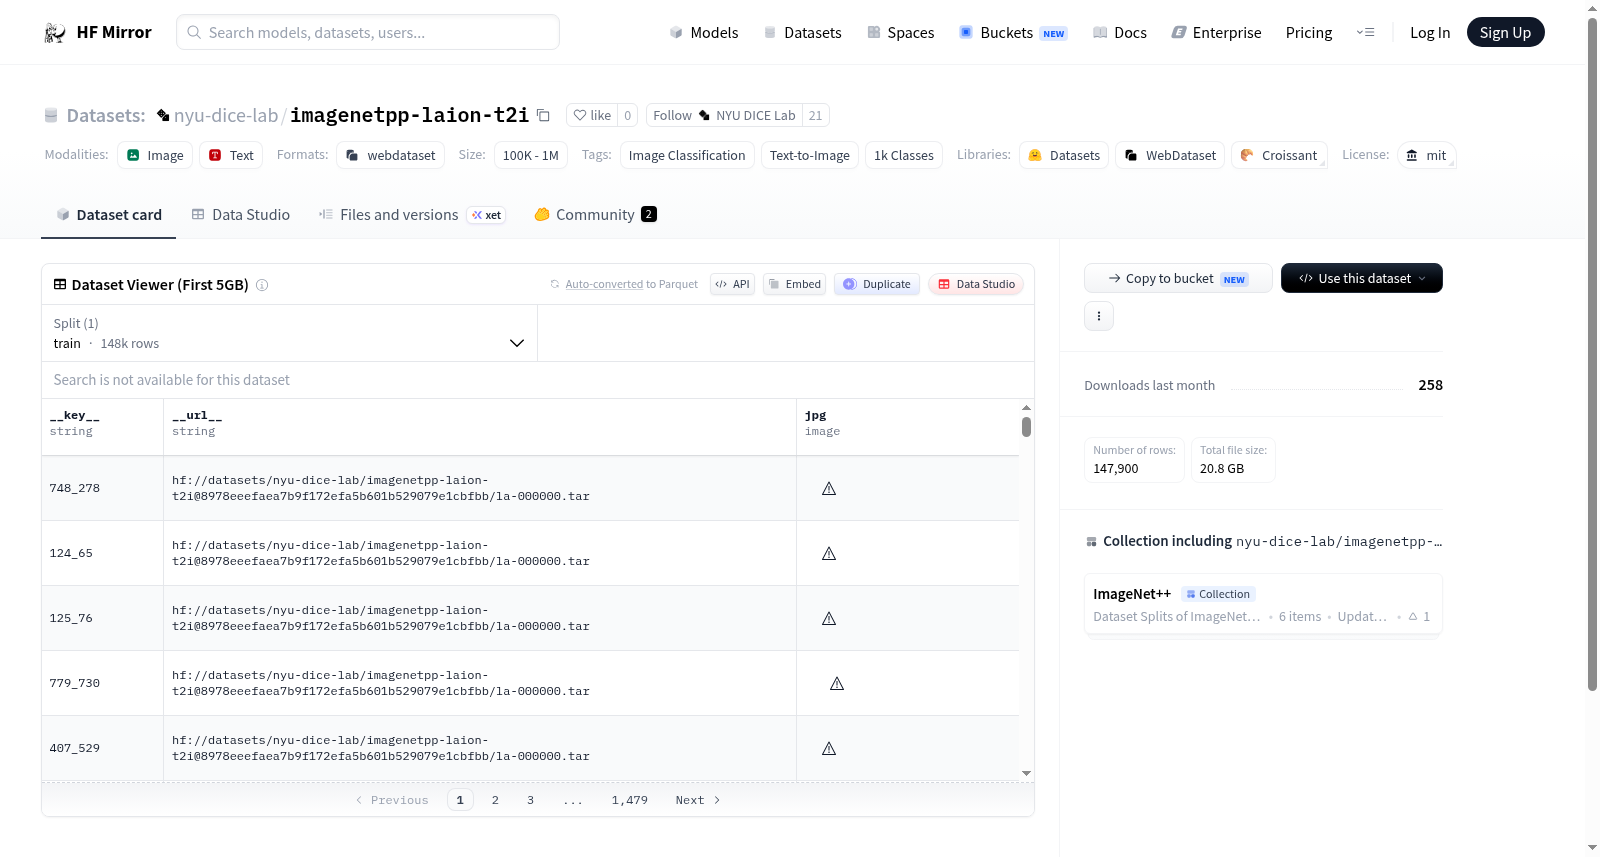The width and height of the screenshot is (1600, 857).
Task: Click the warning icon in row 779_730
Action: click(837, 684)
